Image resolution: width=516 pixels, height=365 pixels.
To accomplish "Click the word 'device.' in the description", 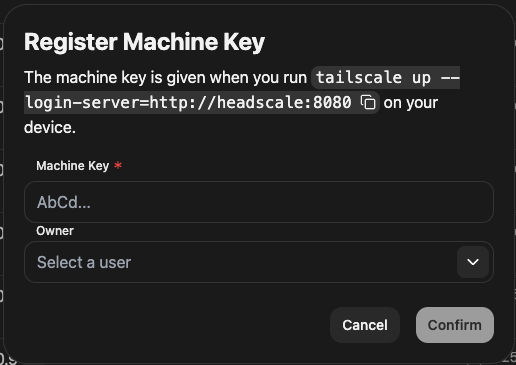I will (x=50, y=127).
